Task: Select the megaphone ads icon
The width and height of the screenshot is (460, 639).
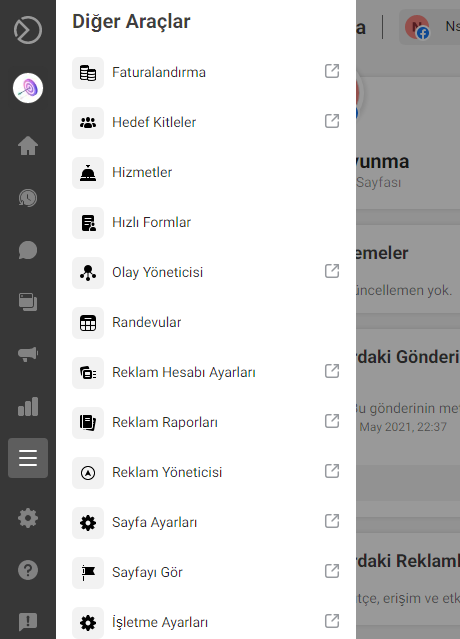Action: tap(28, 354)
